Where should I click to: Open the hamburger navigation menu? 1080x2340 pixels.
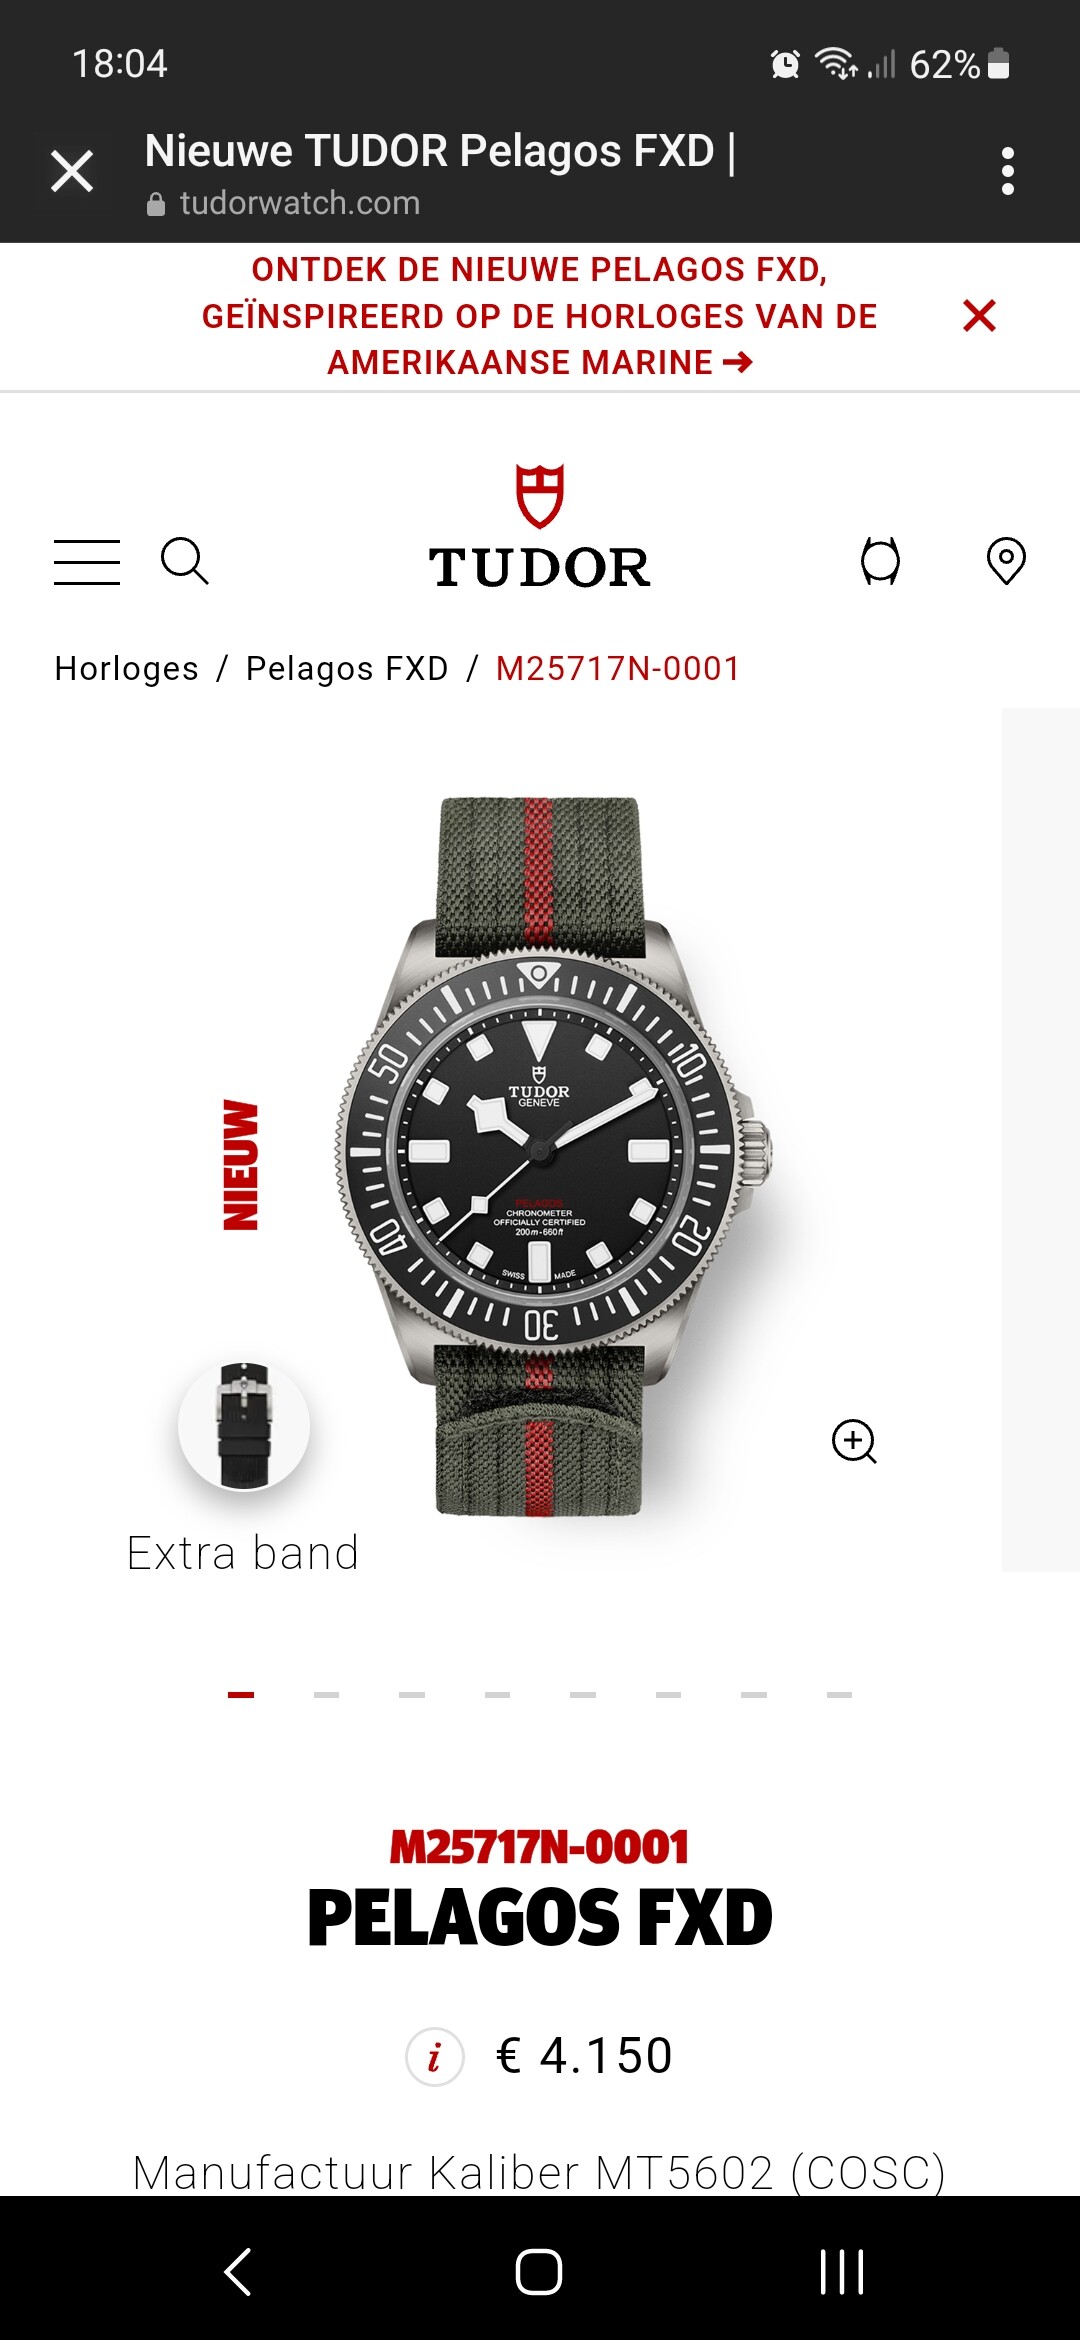[87, 561]
